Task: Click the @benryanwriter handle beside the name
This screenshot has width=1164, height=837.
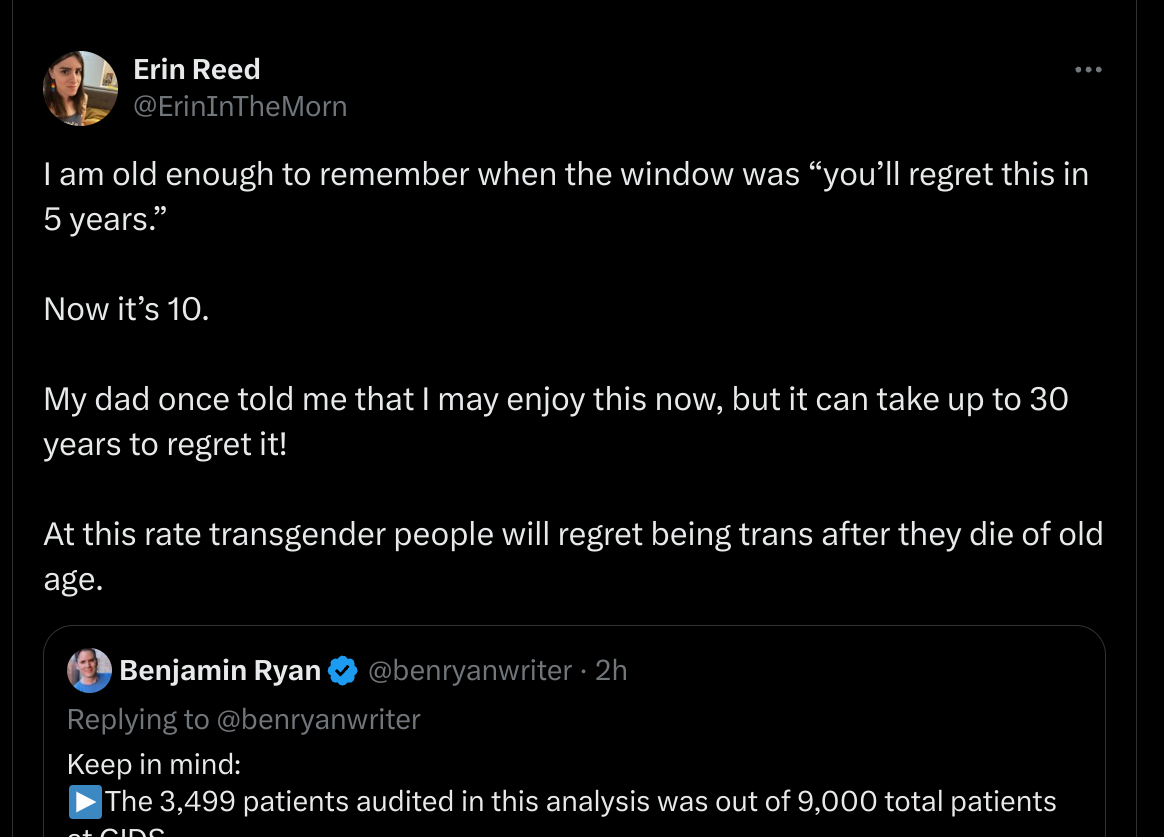Action: point(470,670)
